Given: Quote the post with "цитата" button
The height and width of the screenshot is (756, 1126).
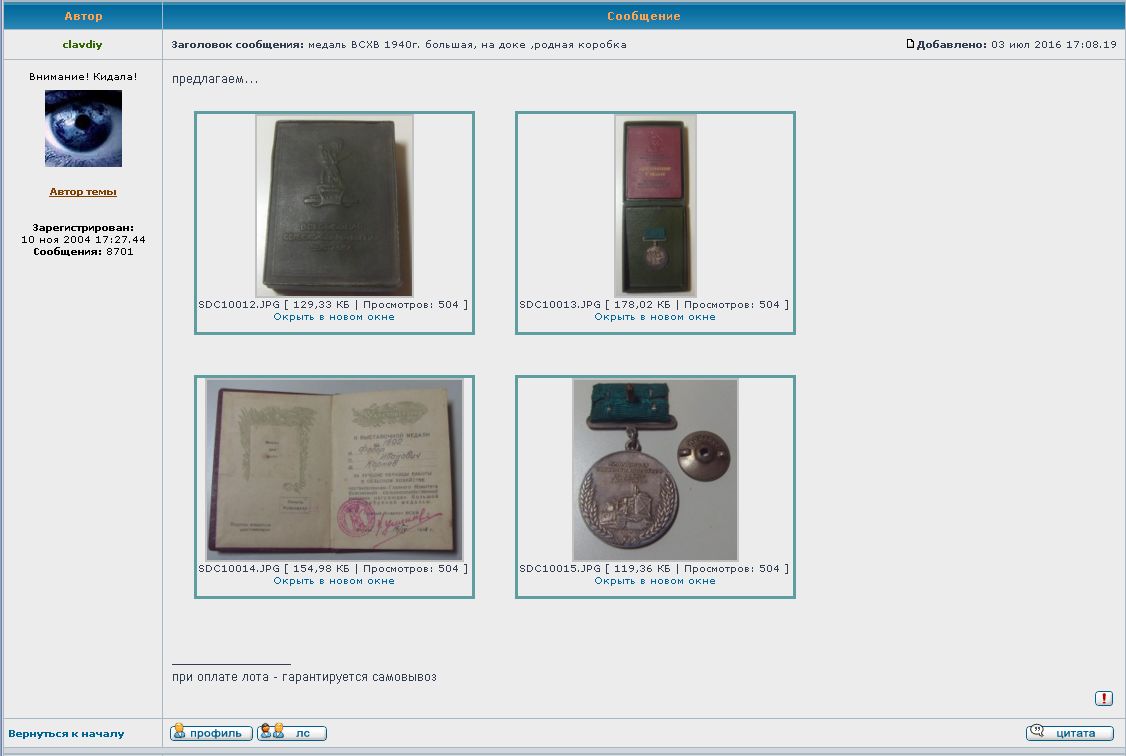Looking at the screenshot, I should [1069, 733].
